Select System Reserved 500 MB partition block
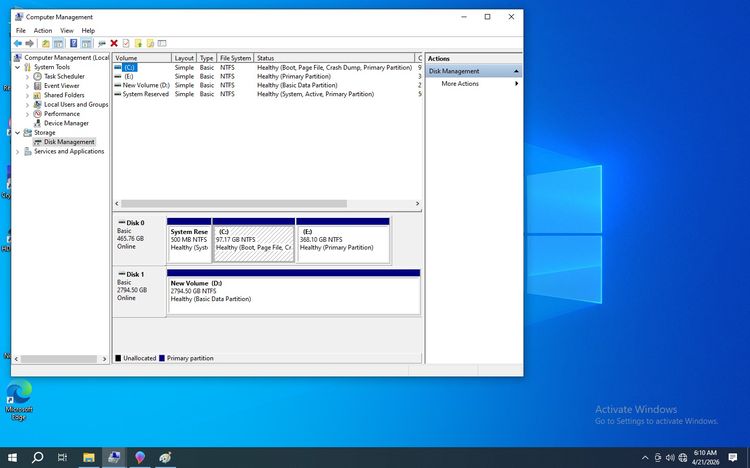This screenshot has height=468, width=750. pos(189,241)
